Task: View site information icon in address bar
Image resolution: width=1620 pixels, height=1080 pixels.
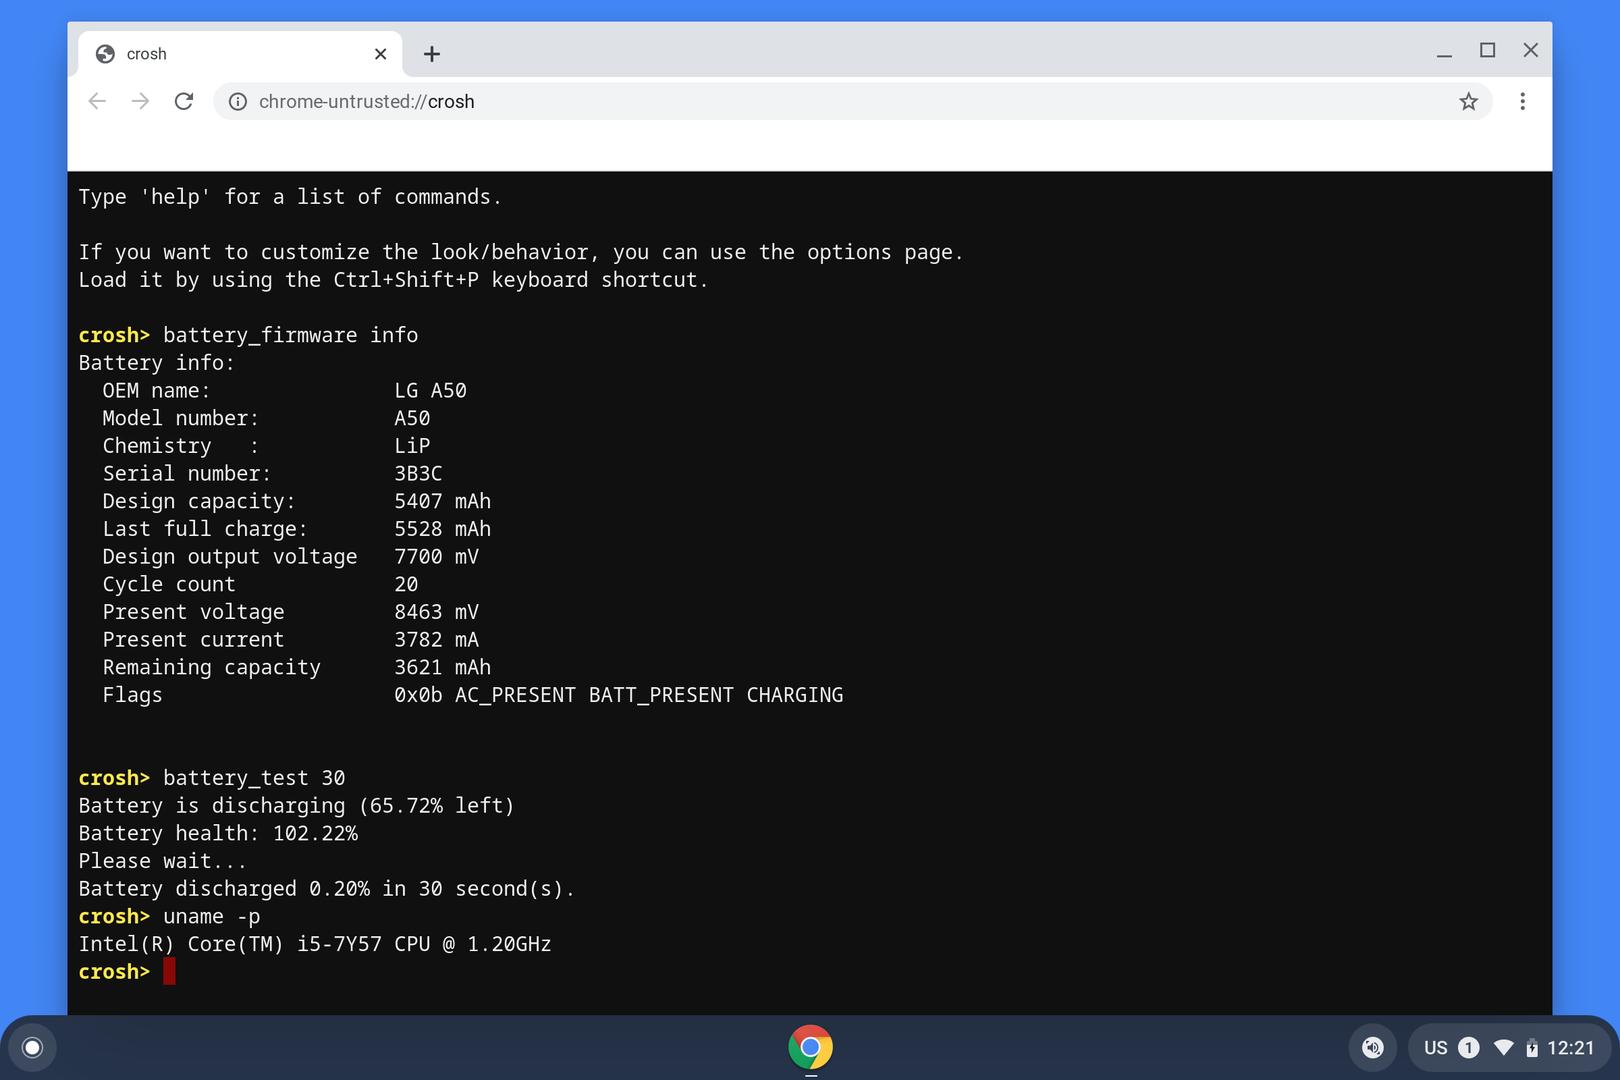Action: click(238, 101)
